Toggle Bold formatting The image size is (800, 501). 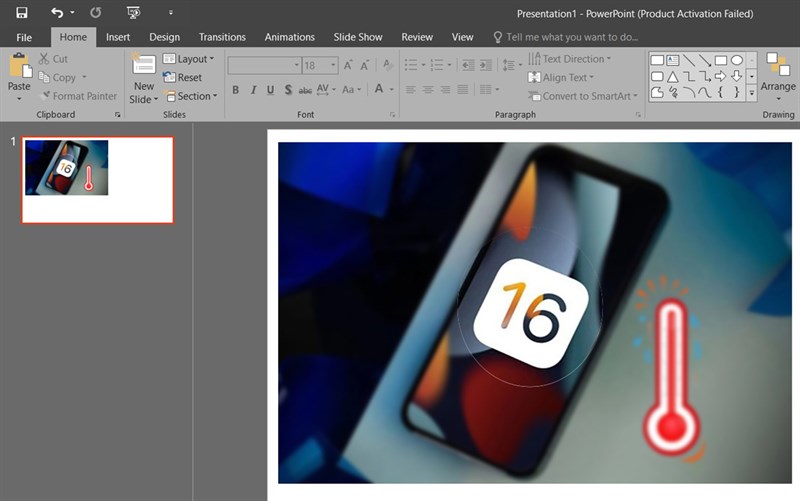point(235,90)
